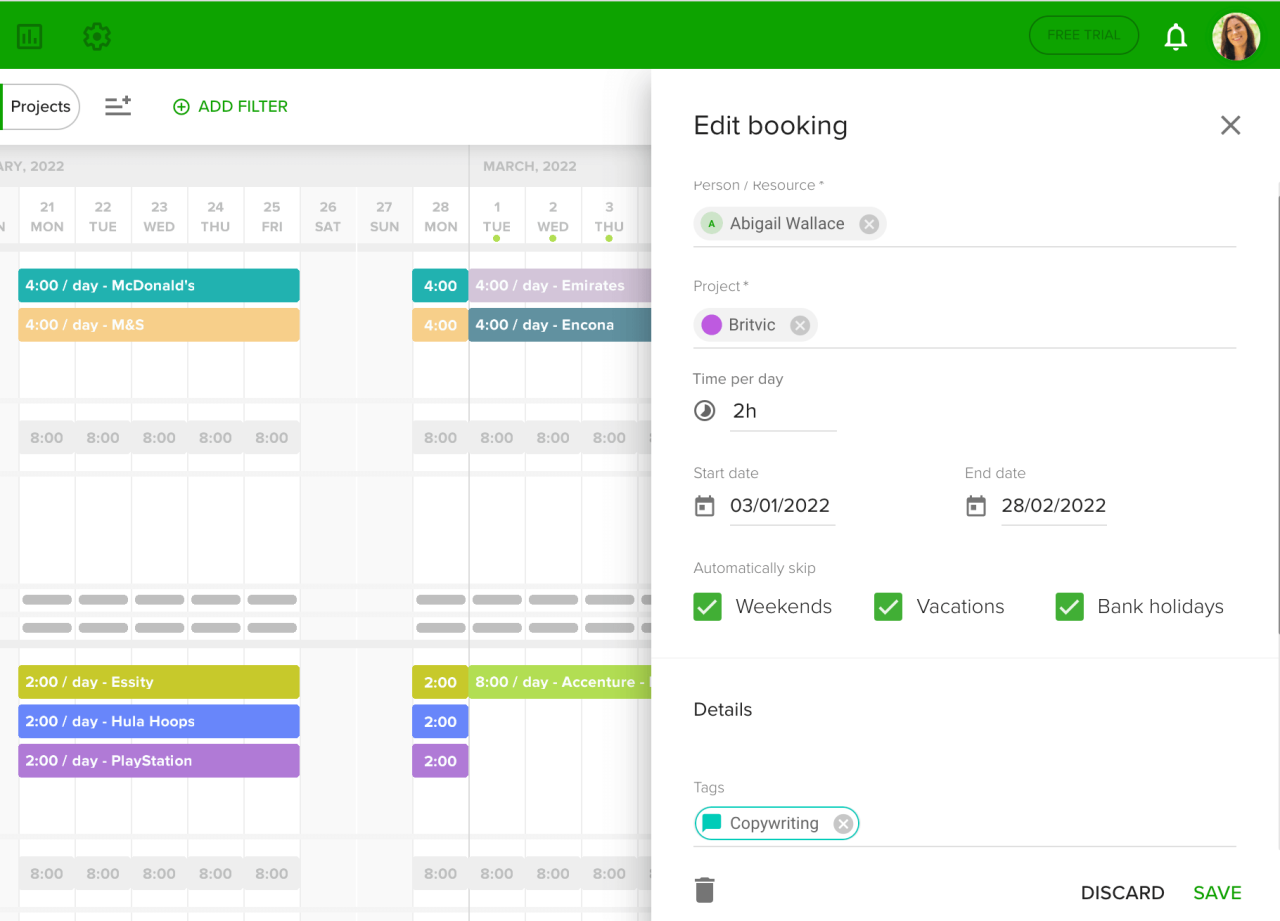
Task: Toggle the Bank holidays checkbox
Action: click(1069, 606)
